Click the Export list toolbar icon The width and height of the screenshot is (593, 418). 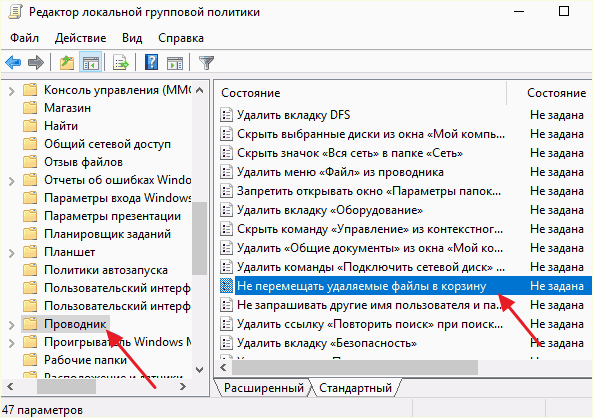(121, 62)
